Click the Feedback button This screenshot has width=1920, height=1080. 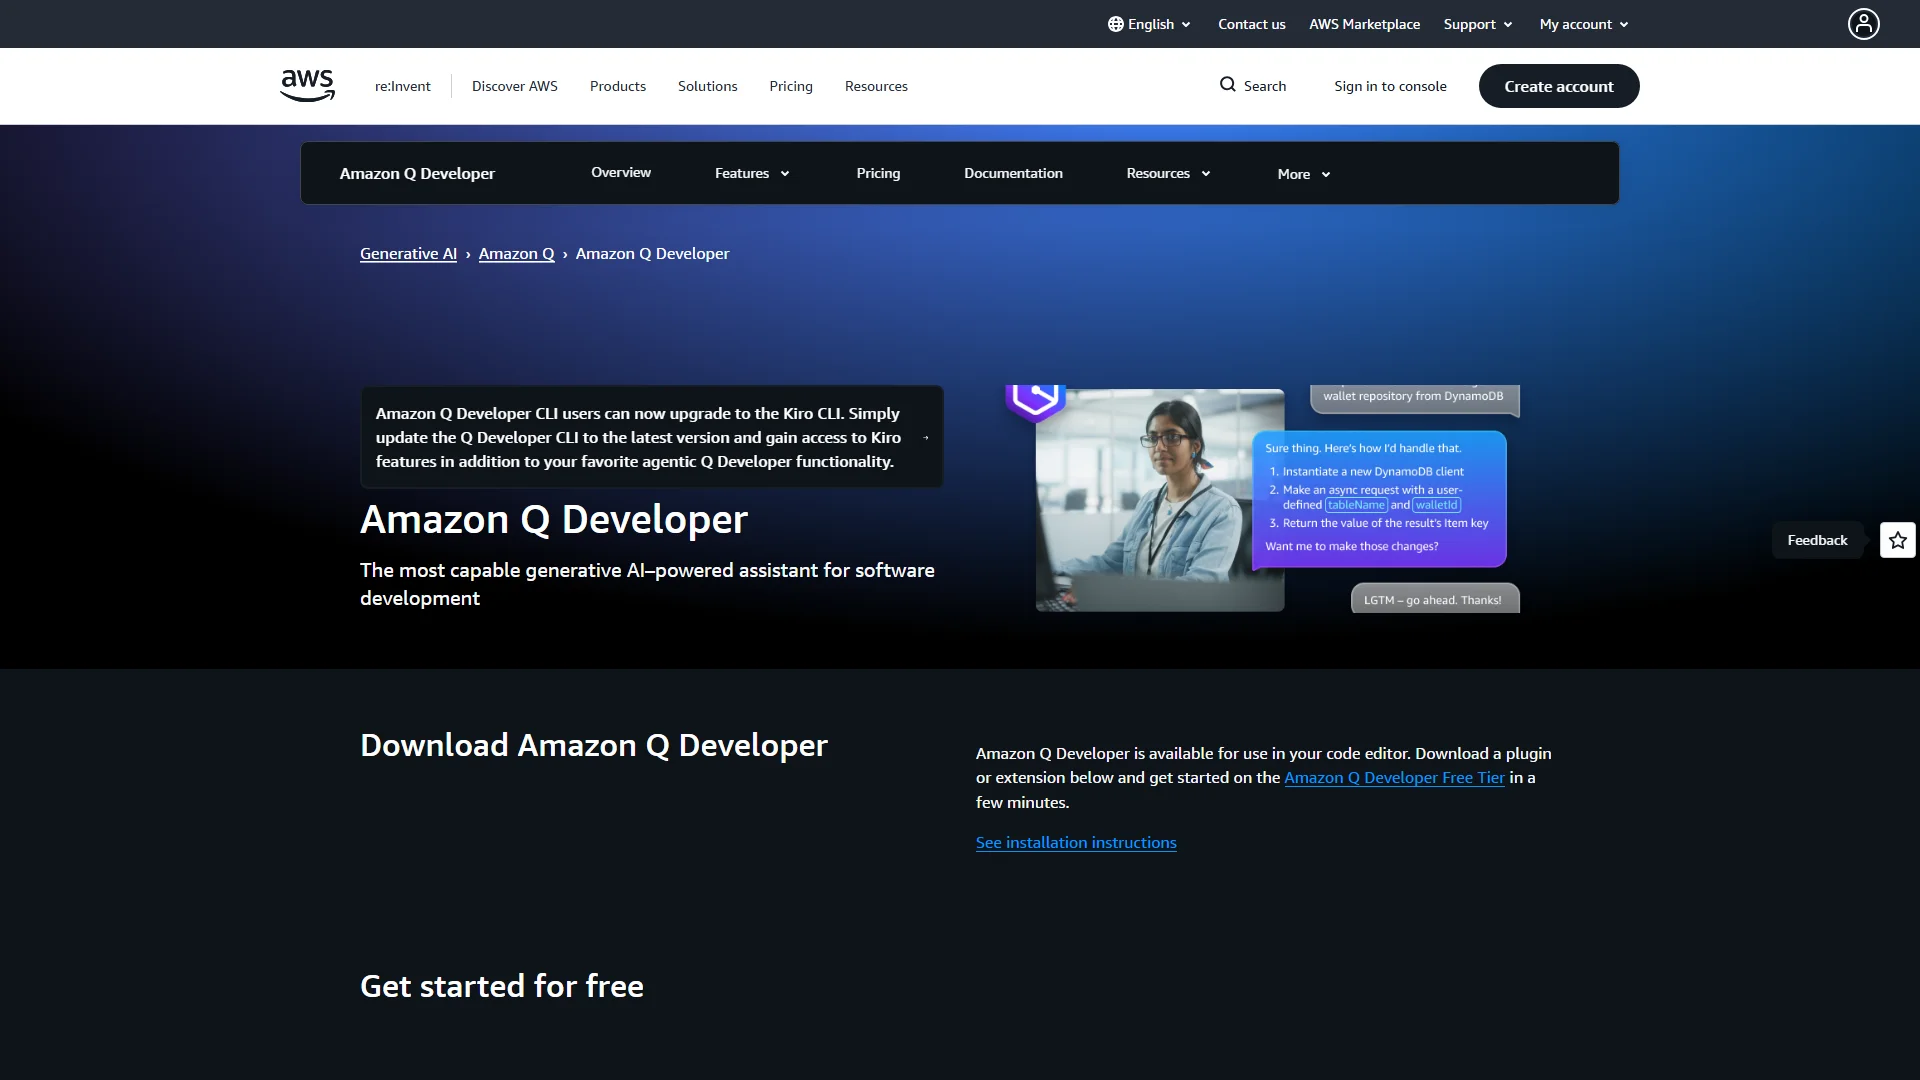tap(1817, 539)
